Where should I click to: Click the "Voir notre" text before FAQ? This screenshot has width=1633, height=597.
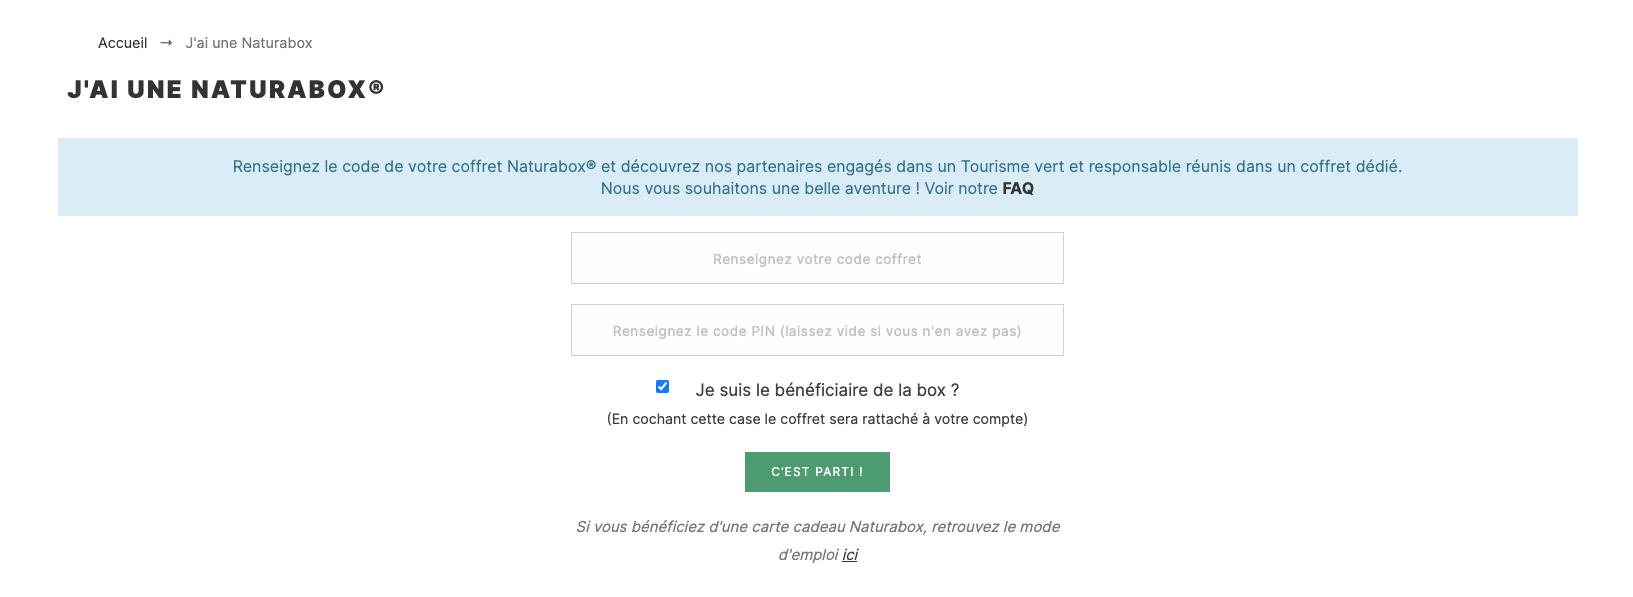[x=961, y=188]
